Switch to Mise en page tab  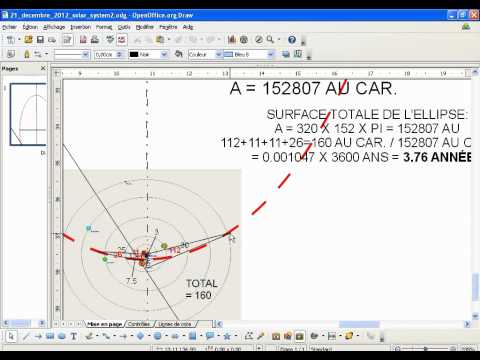coord(104,324)
